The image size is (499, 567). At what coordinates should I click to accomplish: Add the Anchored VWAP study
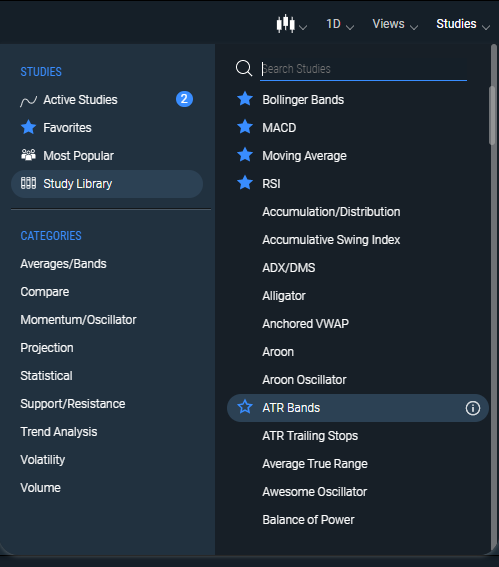coord(306,324)
